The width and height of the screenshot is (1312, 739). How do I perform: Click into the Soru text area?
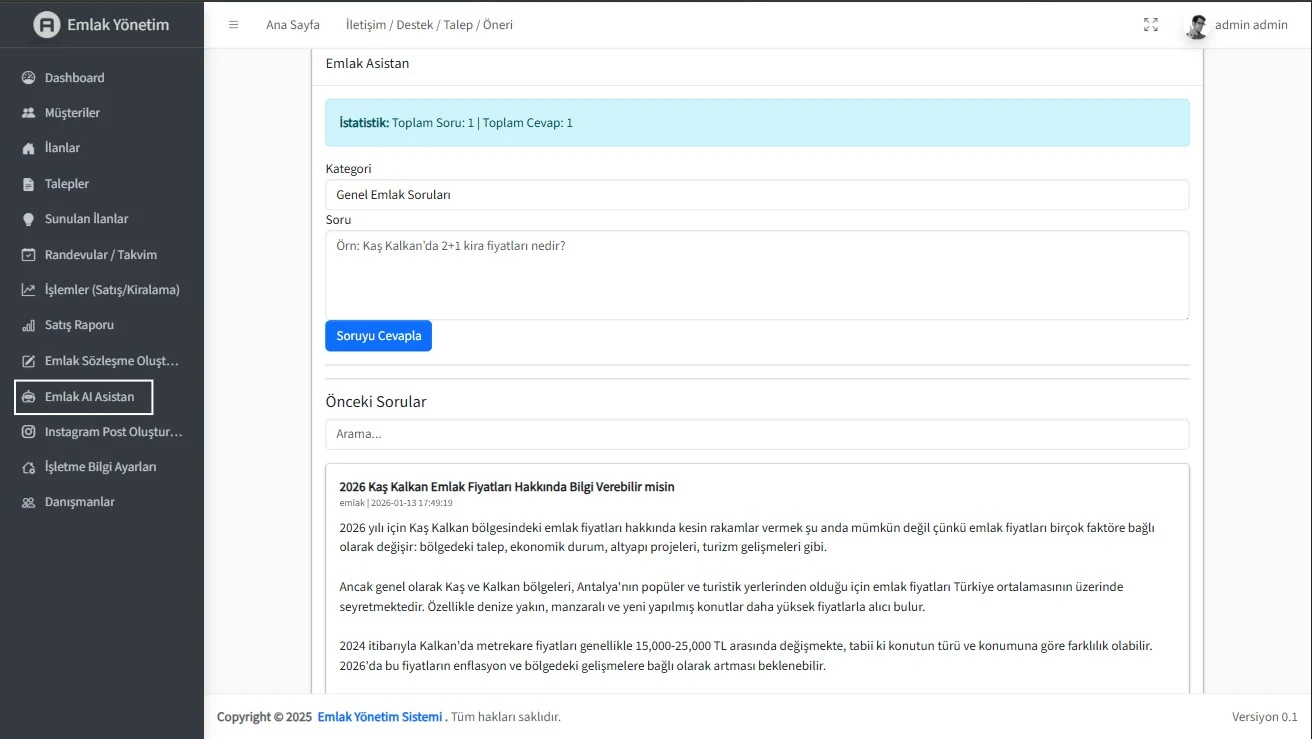[757, 275]
